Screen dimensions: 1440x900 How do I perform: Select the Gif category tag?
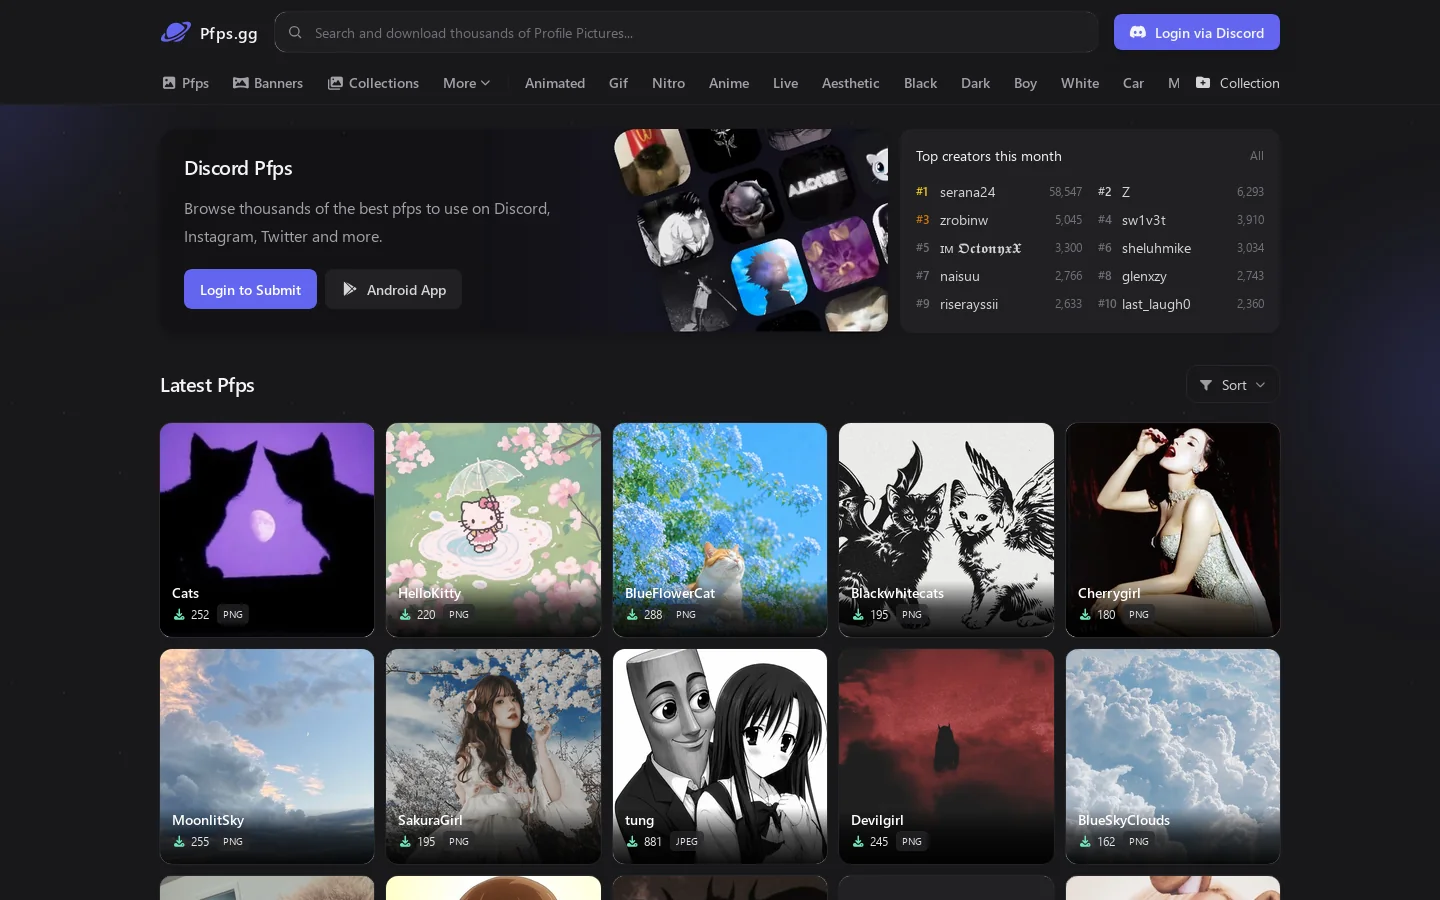tap(618, 83)
